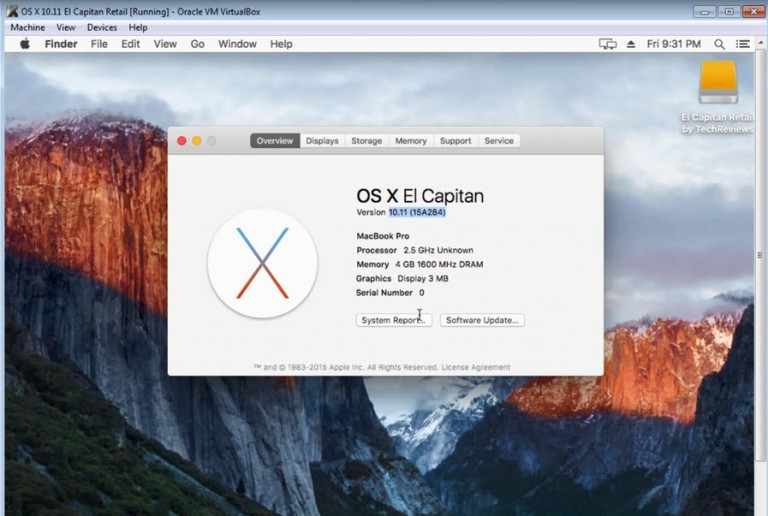Open the Go menu
Image resolution: width=768 pixels, height=516 pixels.
click(x=197, y=44)
